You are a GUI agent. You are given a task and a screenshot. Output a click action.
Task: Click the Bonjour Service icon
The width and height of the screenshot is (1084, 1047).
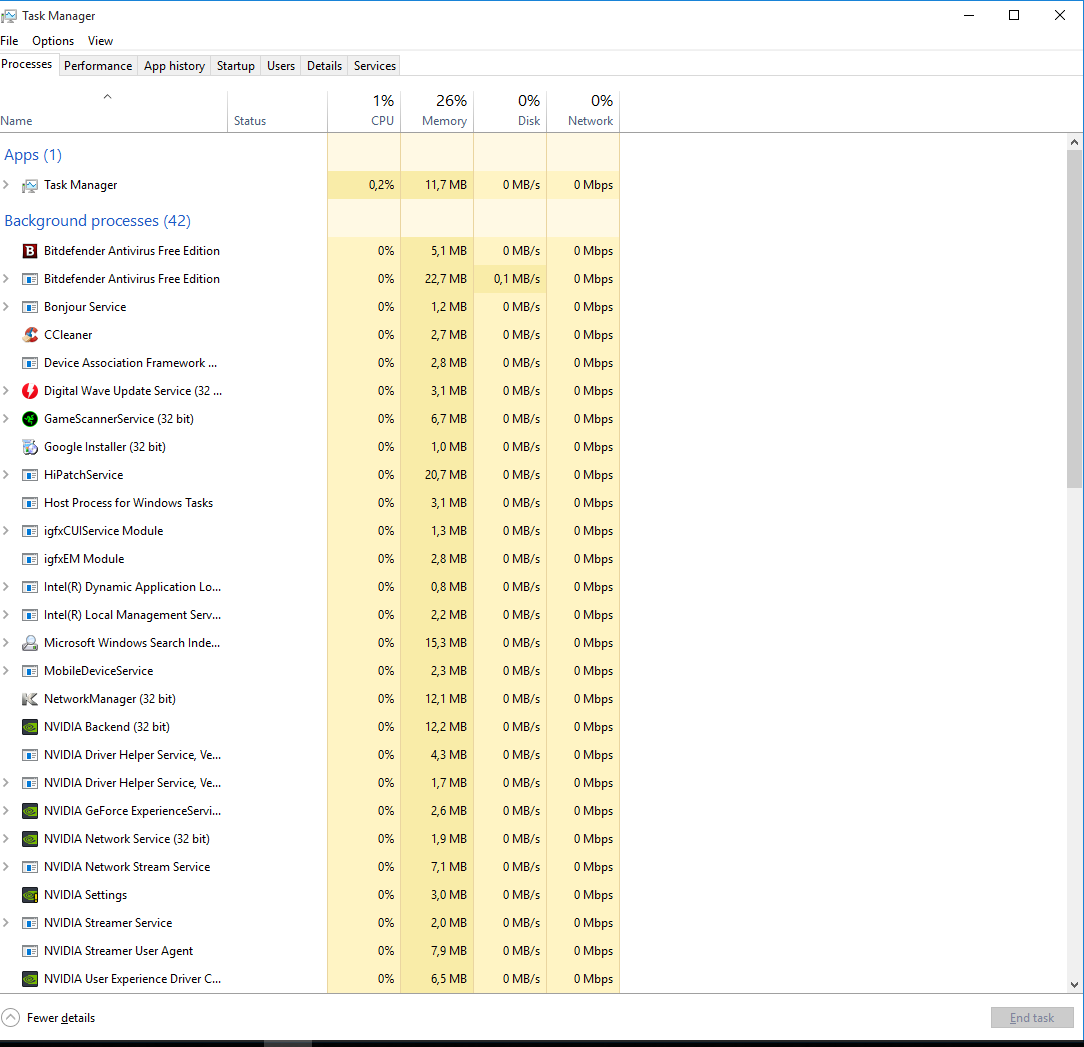[x=30, y=307]
